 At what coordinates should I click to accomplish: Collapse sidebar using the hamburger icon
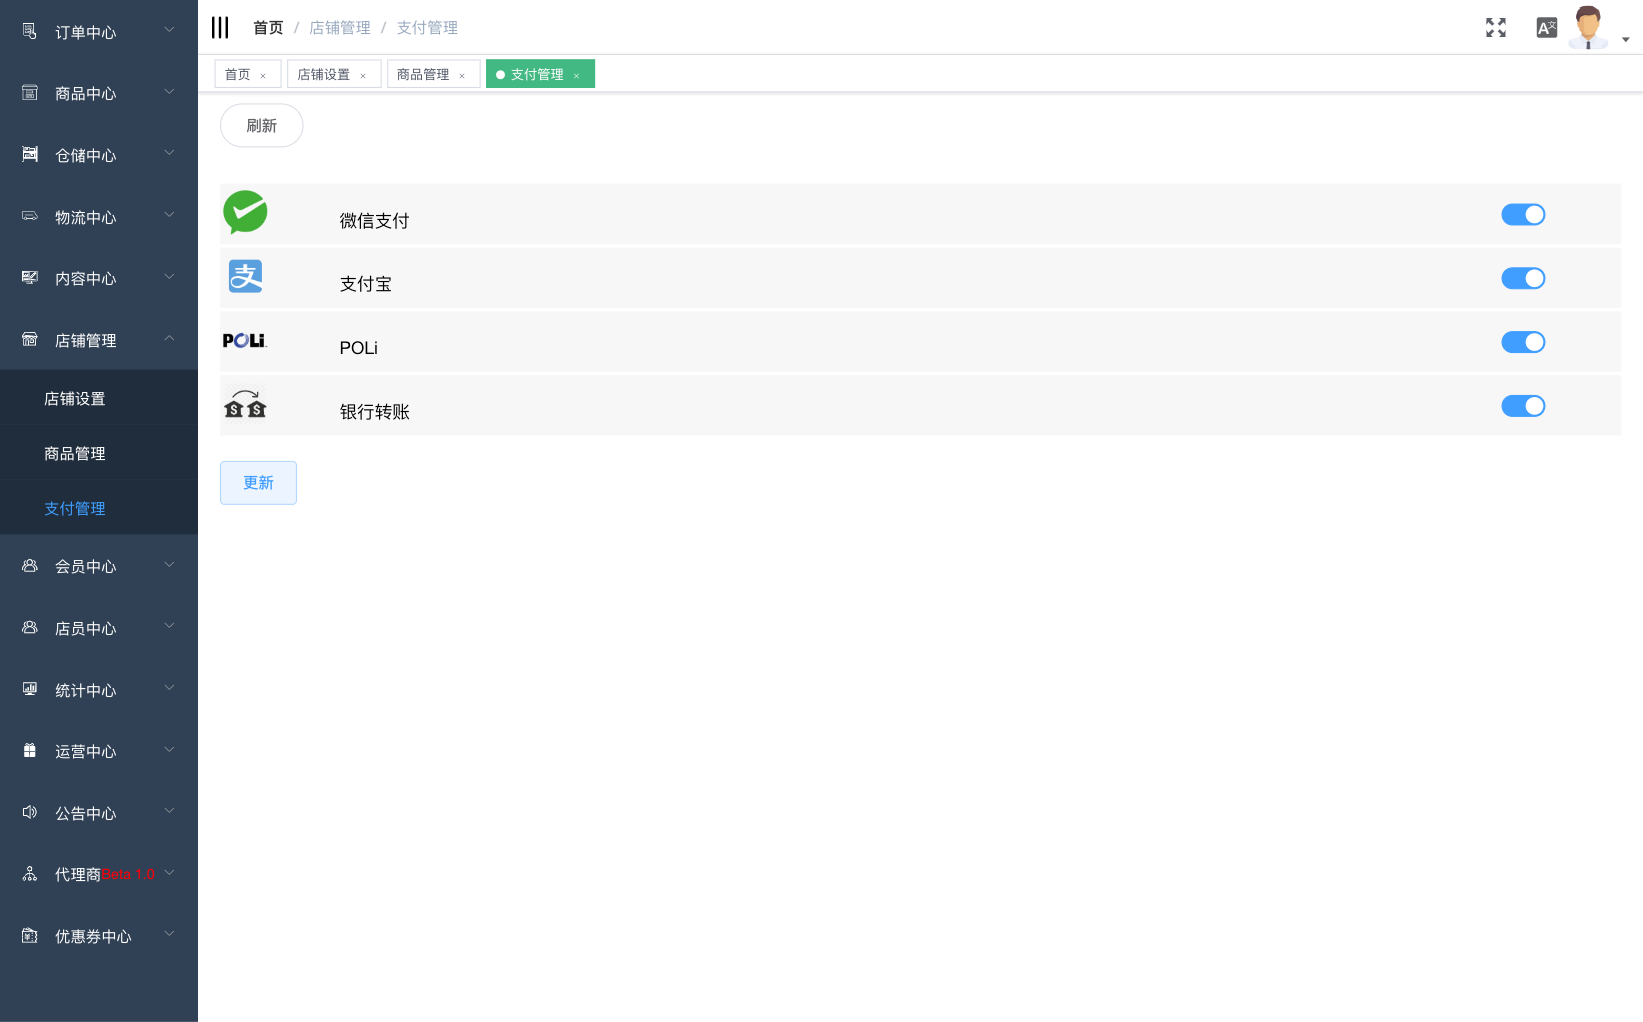tap(220, 28)
